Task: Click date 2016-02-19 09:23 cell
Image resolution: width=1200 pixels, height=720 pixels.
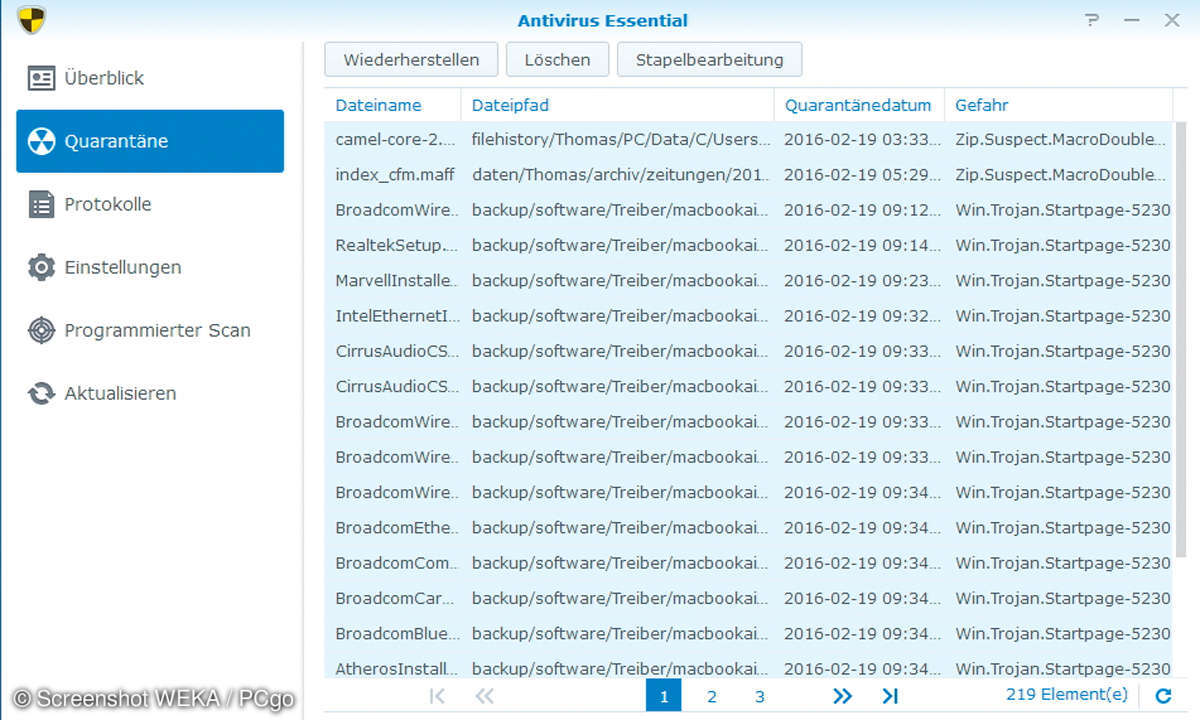Action: (862, 281)
